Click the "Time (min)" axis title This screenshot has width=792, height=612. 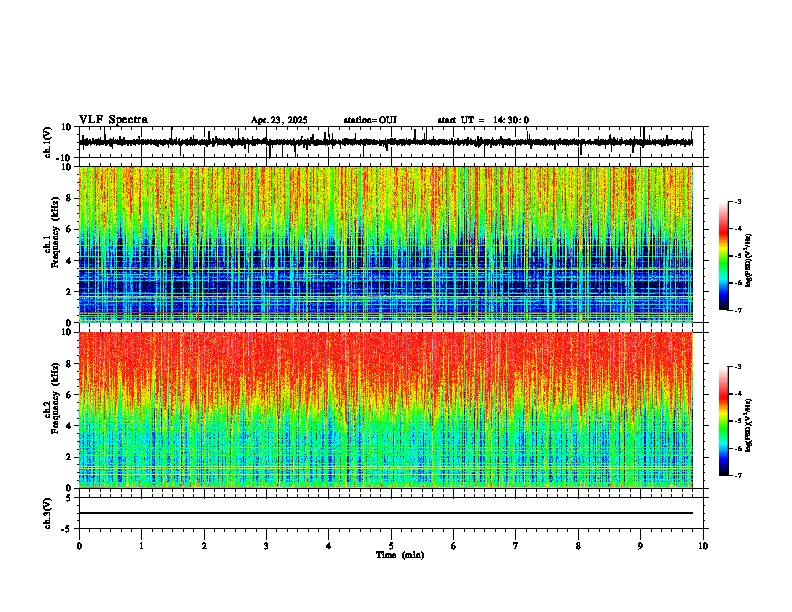coord(400,555)
